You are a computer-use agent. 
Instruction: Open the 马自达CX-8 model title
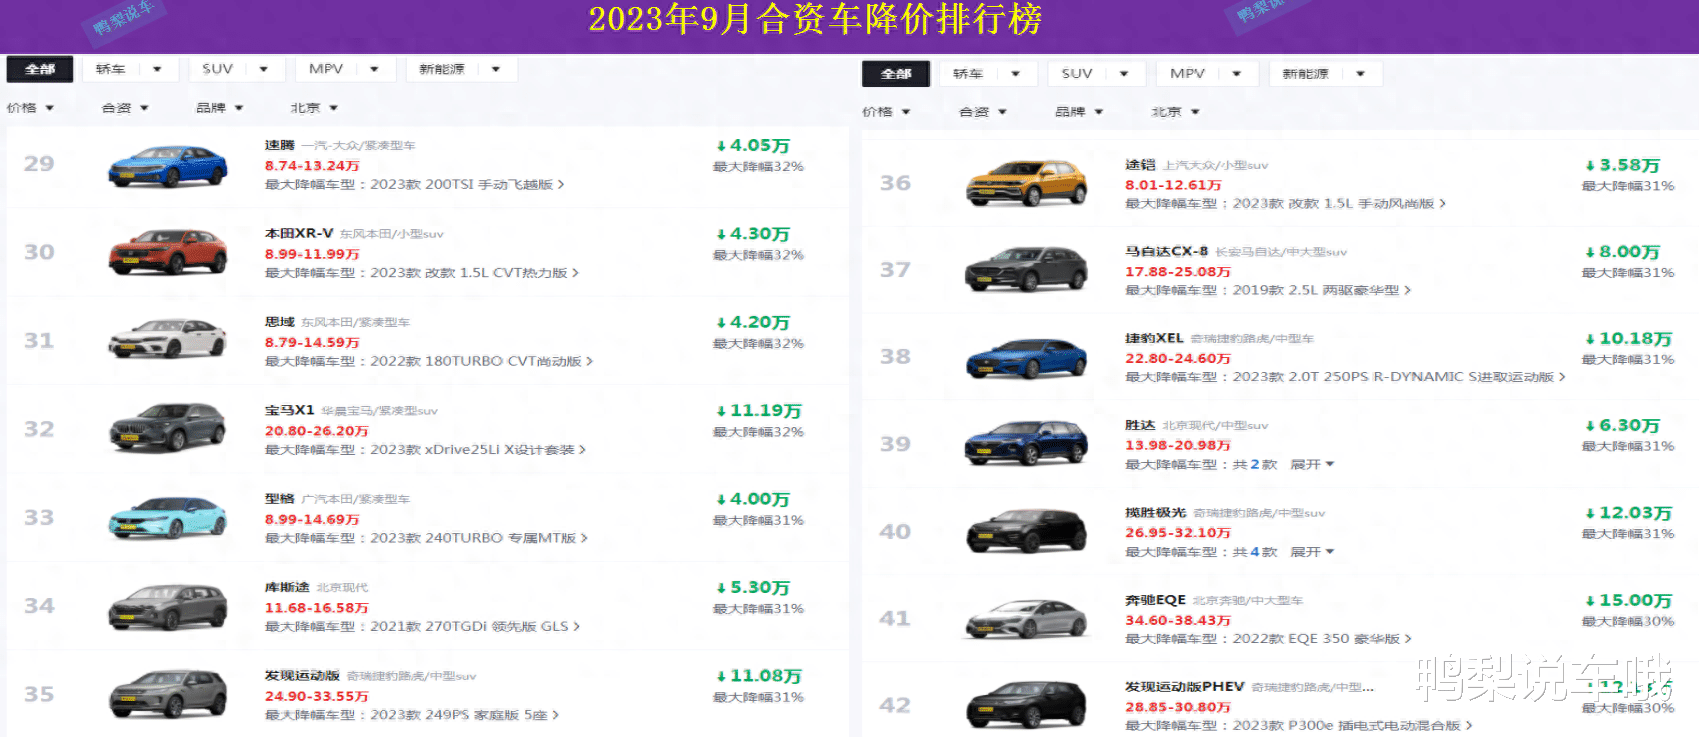pos(1167,252)
